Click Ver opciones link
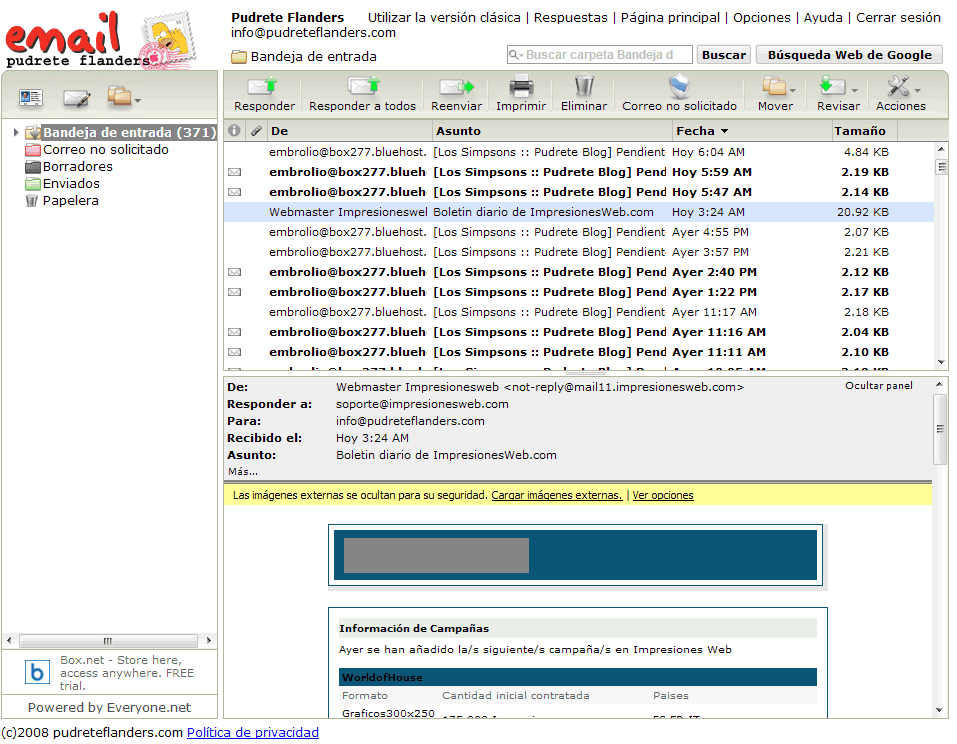This screenshot has height=744, width=957. (663, 496)
